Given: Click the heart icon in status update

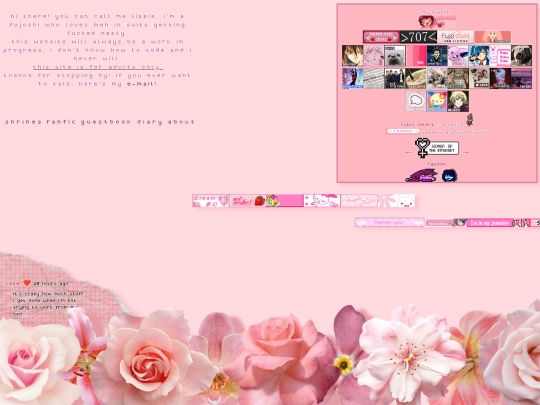Looking at the screenshot, I should pyautogui.click(x=27, y=283).
